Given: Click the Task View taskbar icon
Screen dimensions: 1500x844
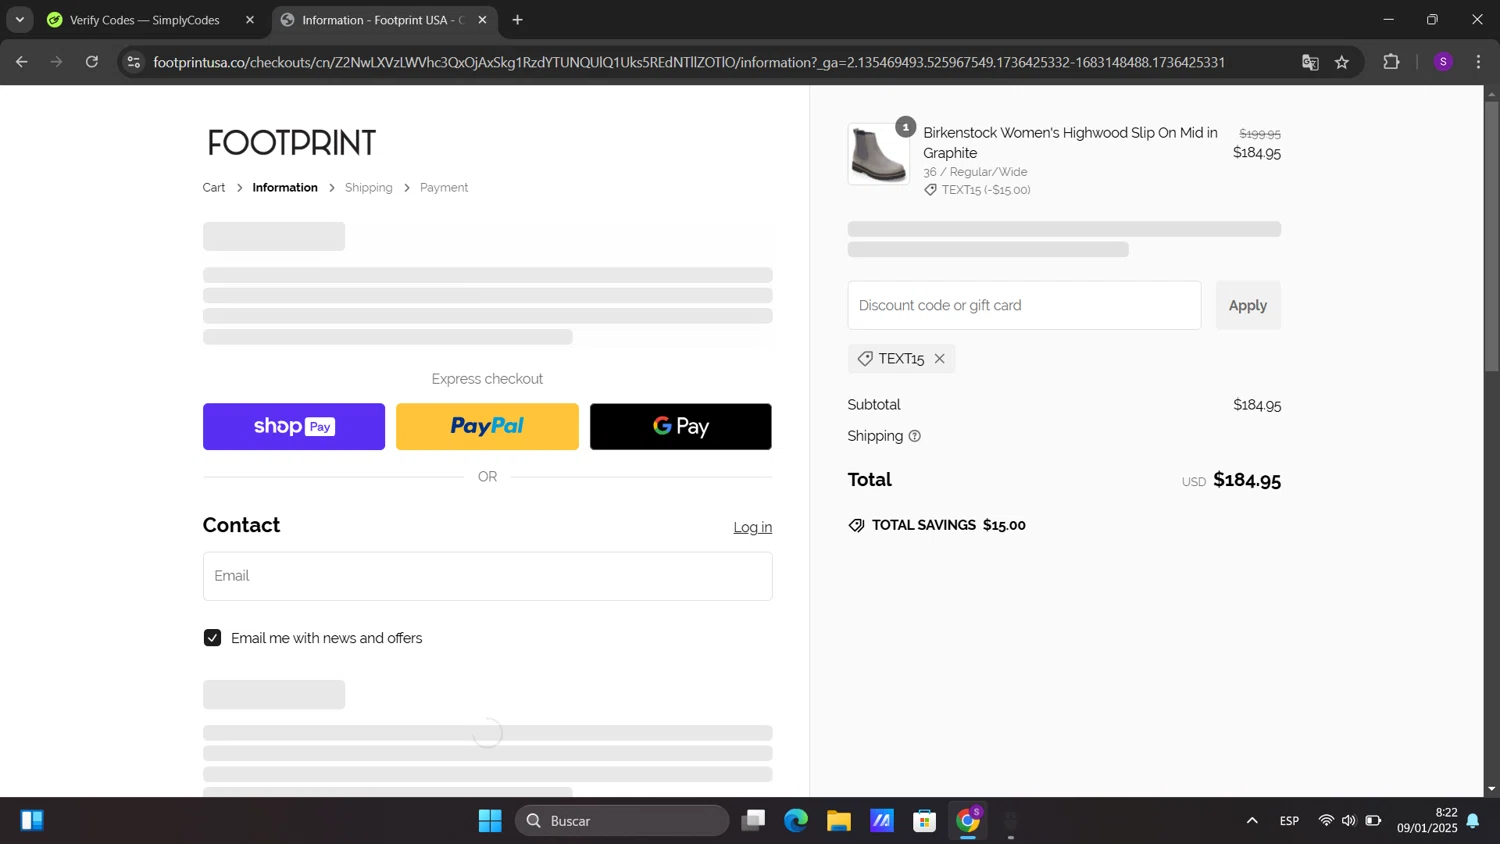Looking at the screenshot, I should (x=753, y=821).
